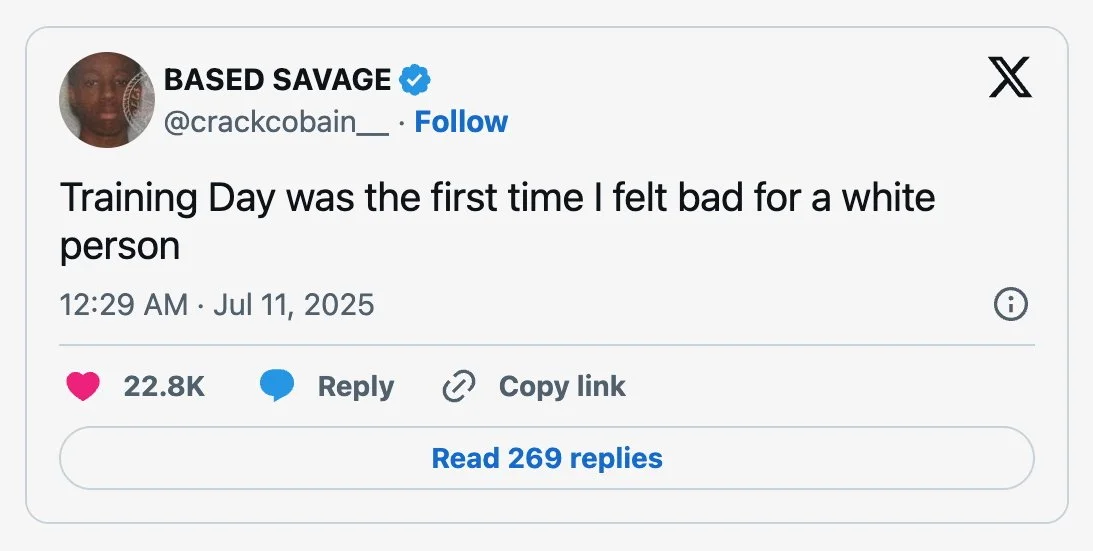Open the @crackcobain__ handle link
The image size is (1093, 551).
coord(276,122)
